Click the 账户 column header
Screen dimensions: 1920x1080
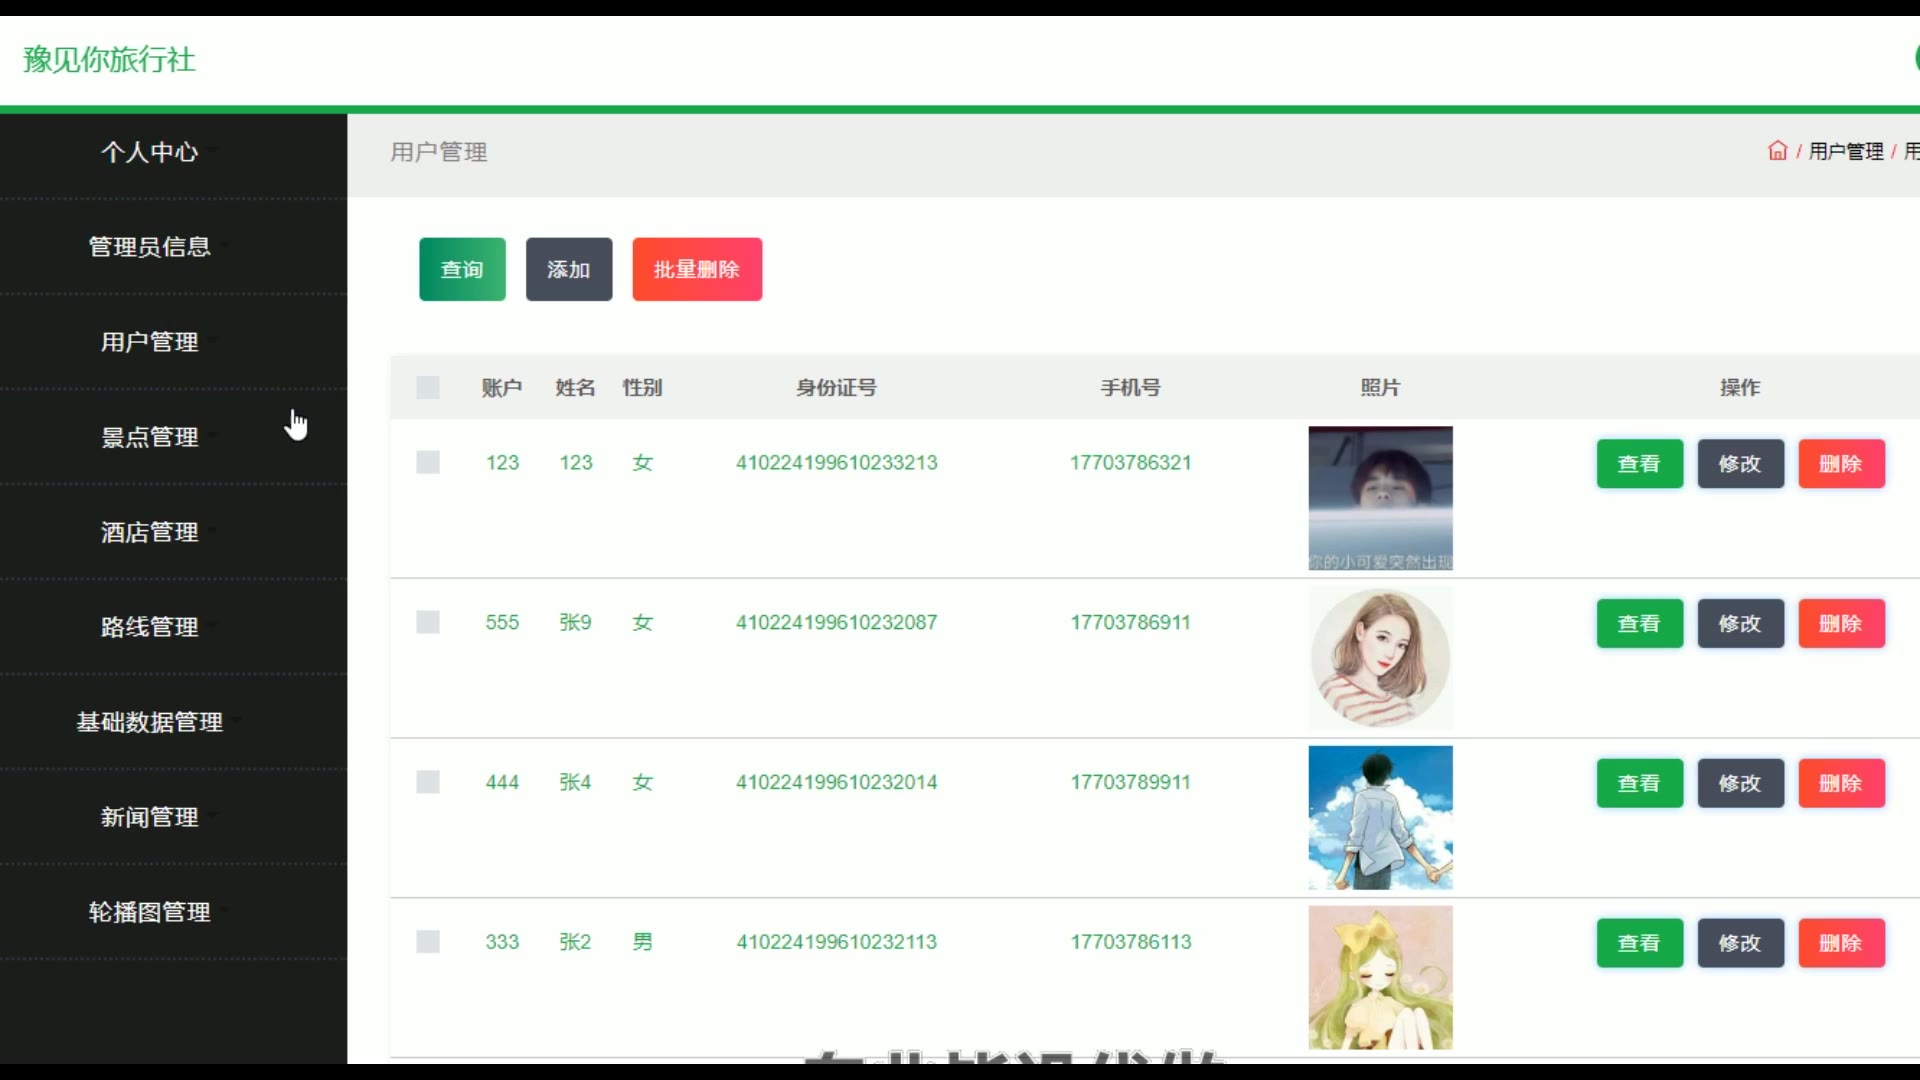tap(502, 387)
